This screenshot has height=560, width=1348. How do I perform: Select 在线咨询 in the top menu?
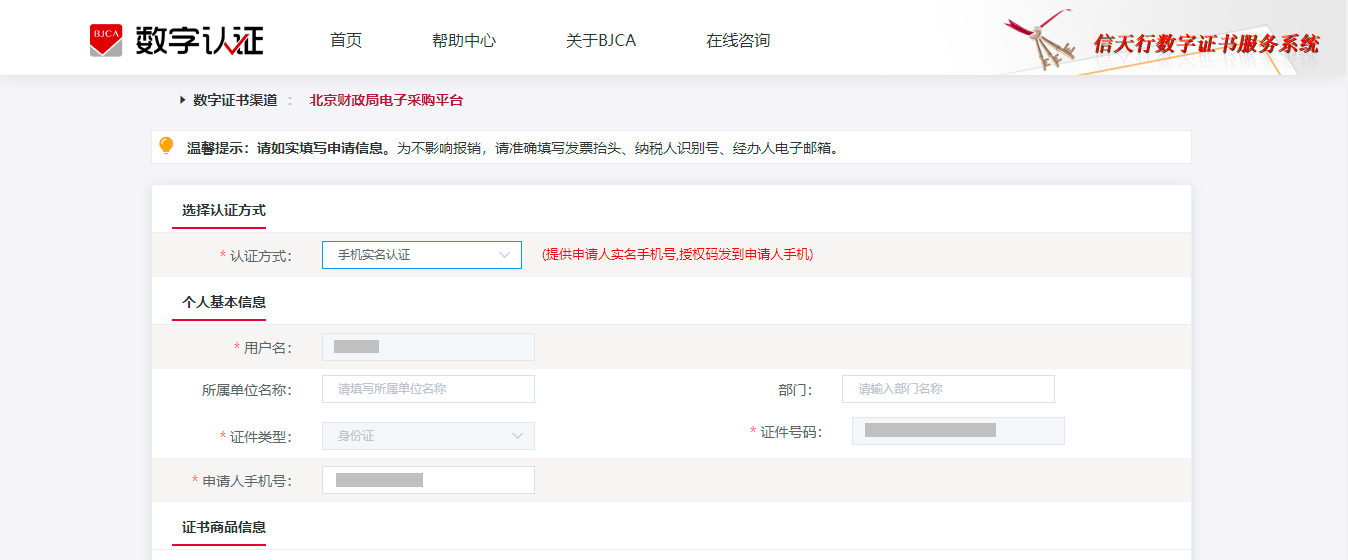click(738, 41)
